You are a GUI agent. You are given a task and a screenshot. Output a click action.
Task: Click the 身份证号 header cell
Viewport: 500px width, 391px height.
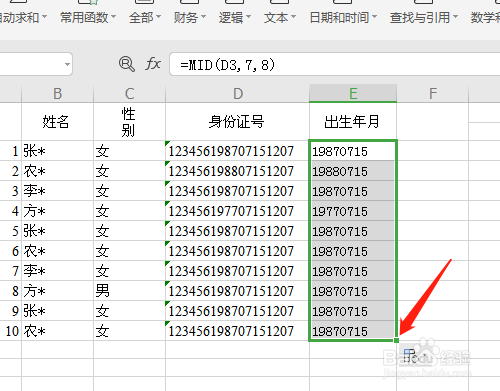pyautogui.click(x=237, y=121)
